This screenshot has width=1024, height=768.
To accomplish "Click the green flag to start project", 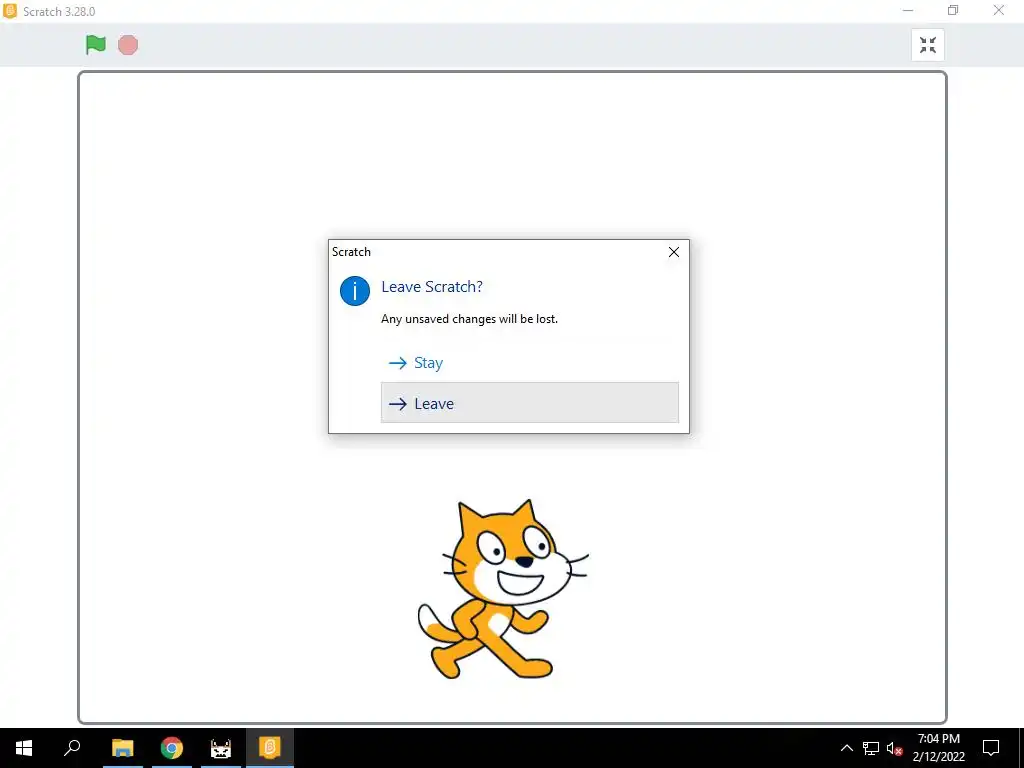I will pyautogui.click(x=95, y=44).
